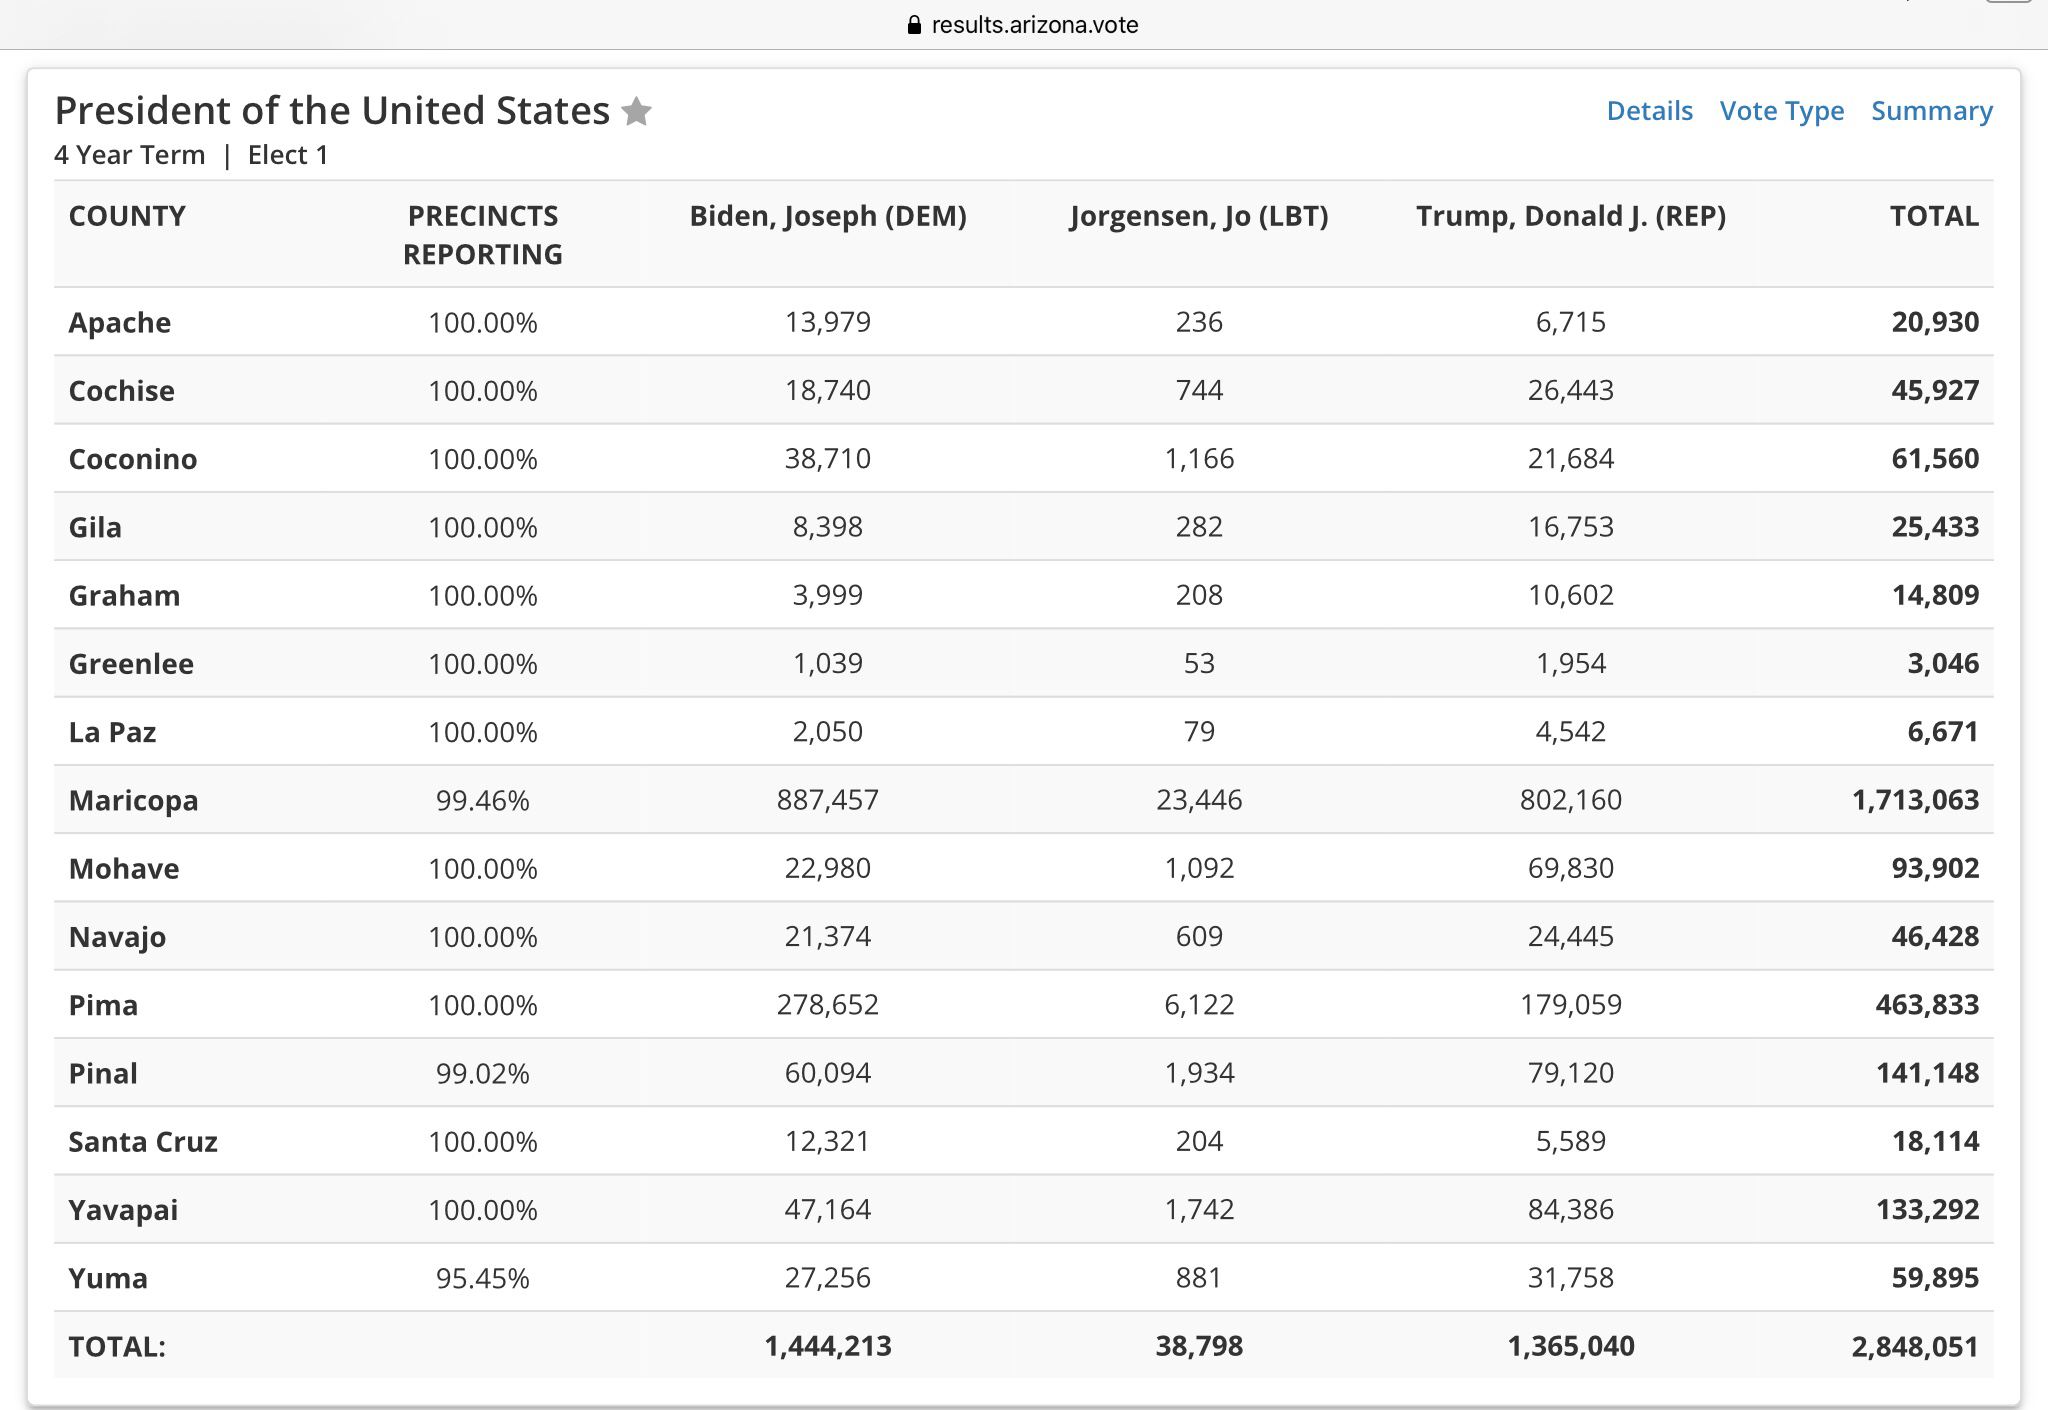Click the Elect 1 subtitle text

[288, 155]
